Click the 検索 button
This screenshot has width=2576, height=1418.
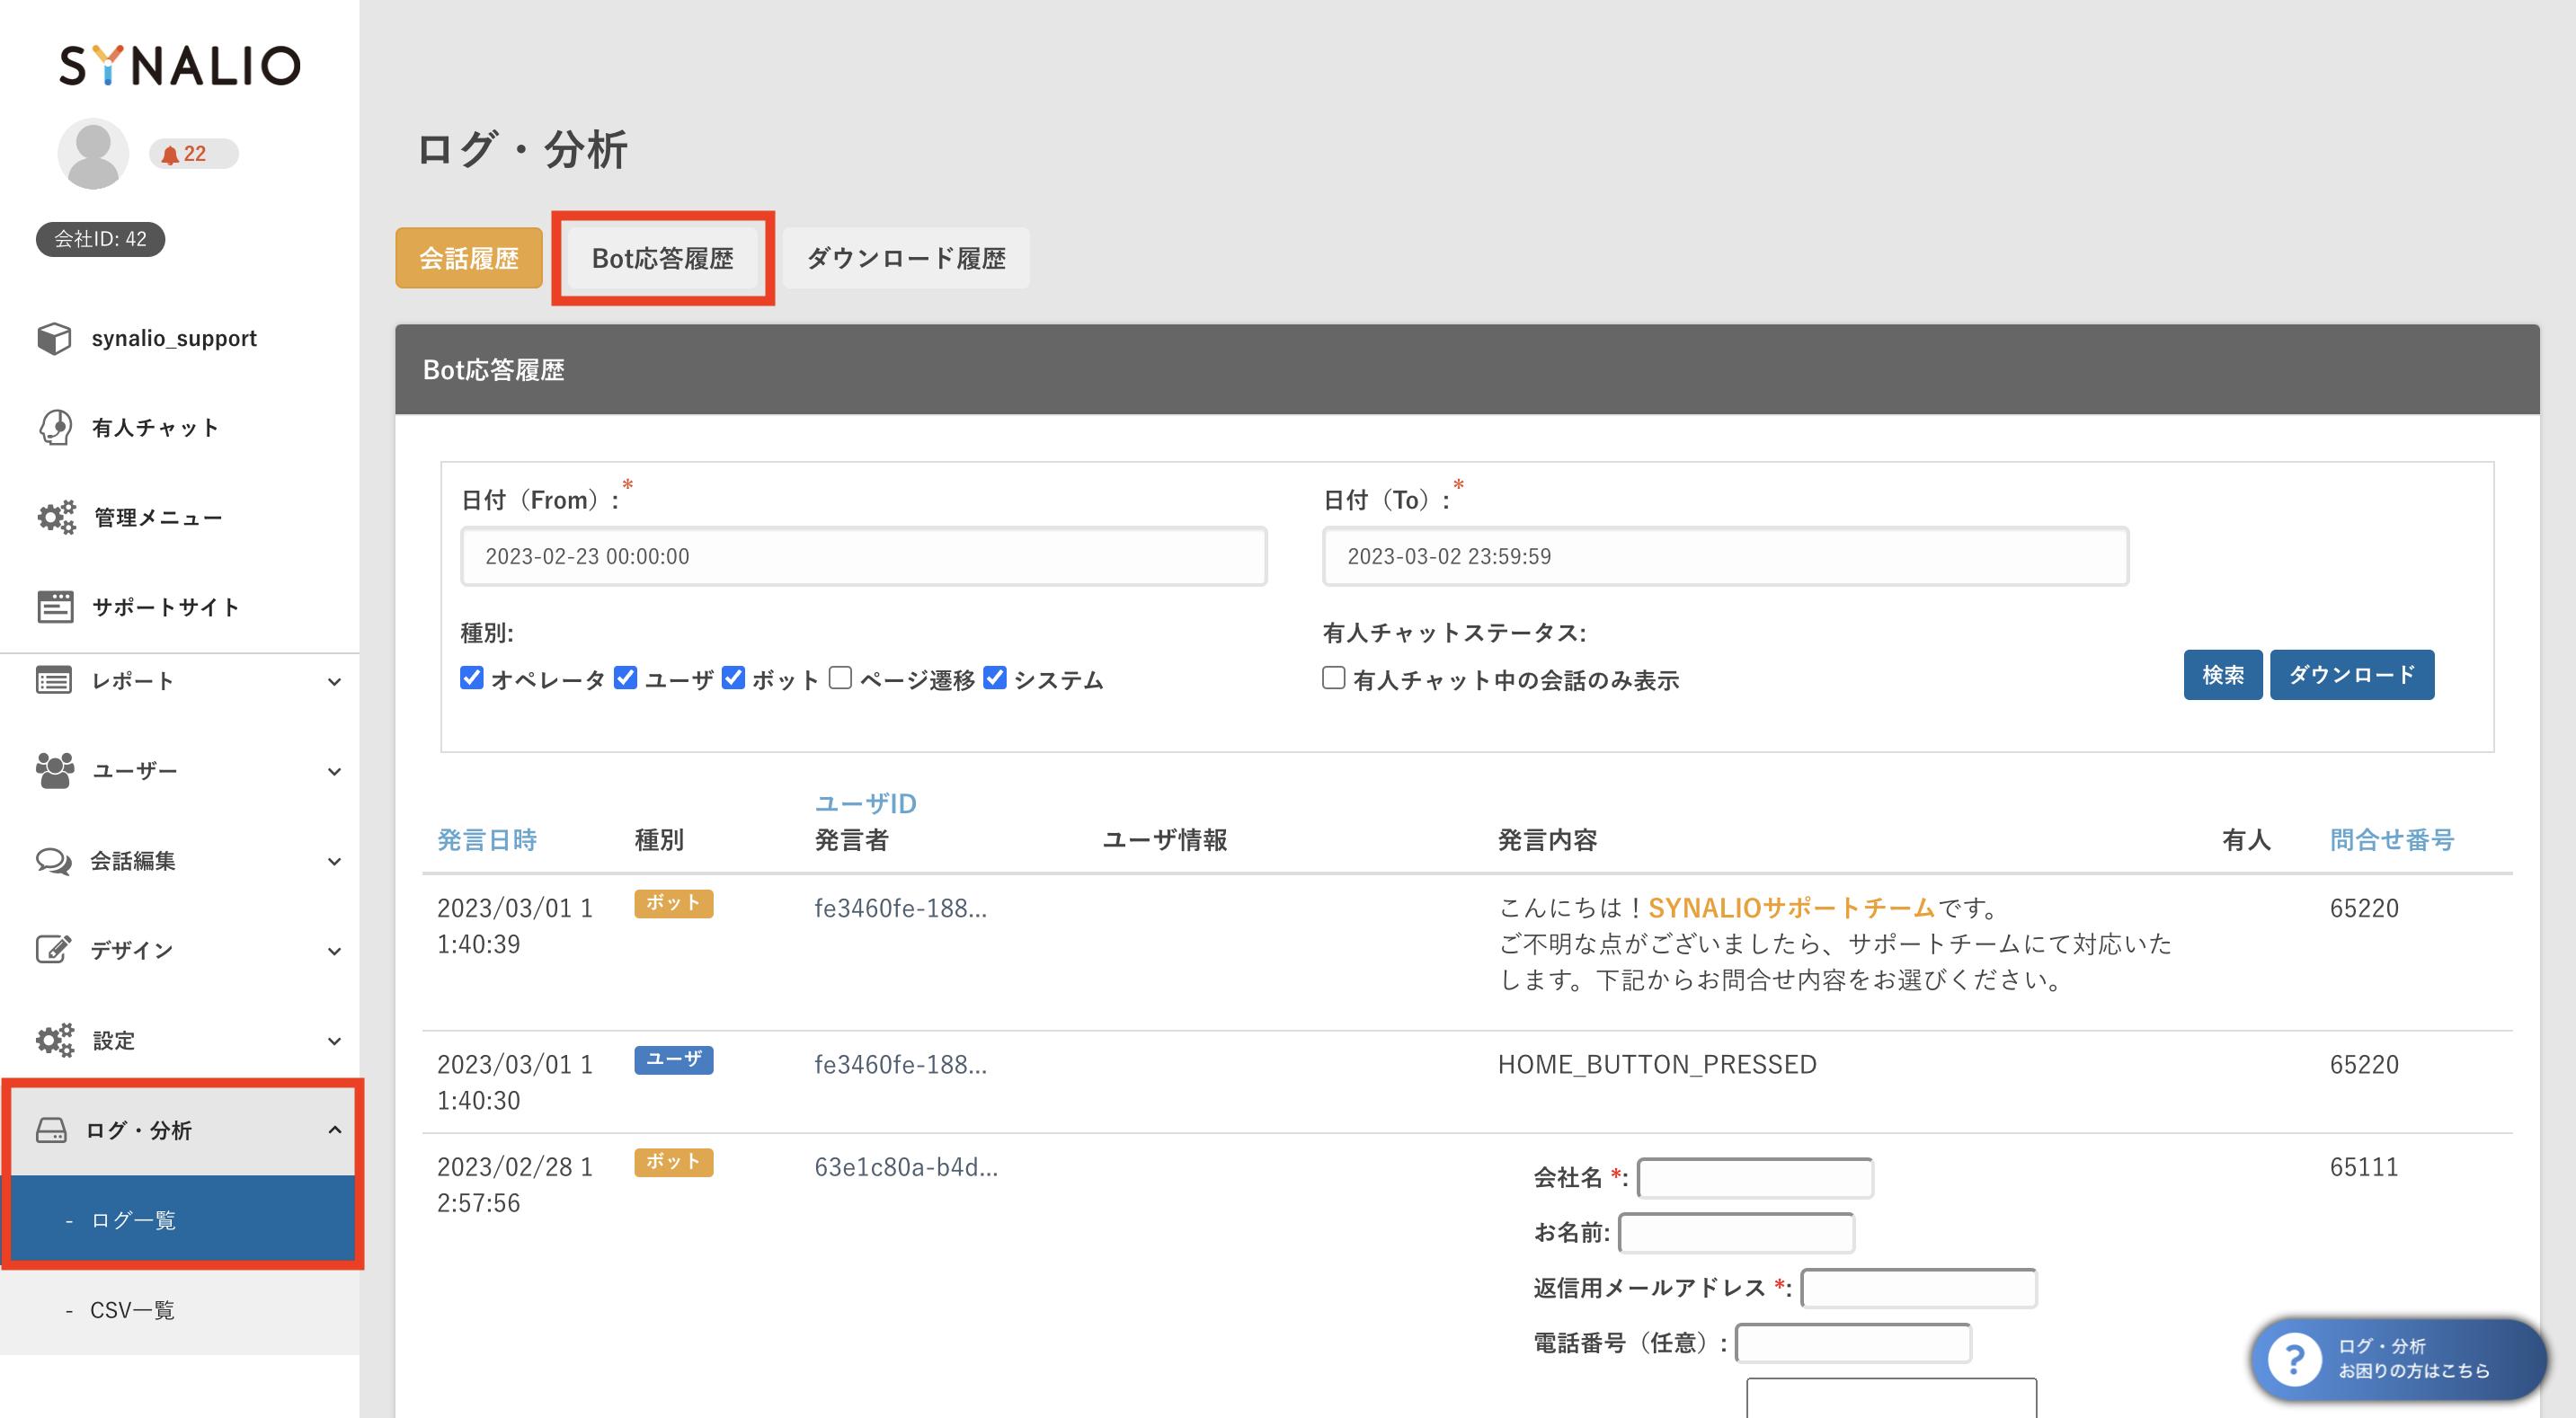pyautogui.click(x=2223, y=675)
